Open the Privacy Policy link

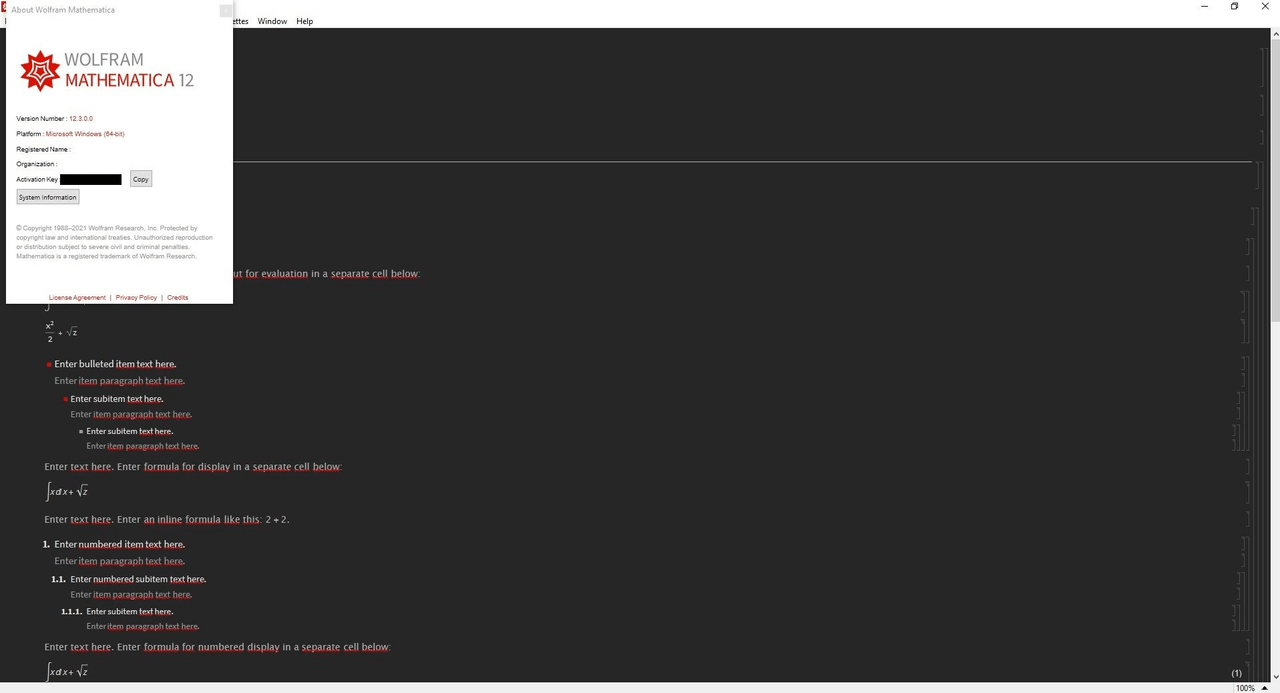(x=136, y=297)
